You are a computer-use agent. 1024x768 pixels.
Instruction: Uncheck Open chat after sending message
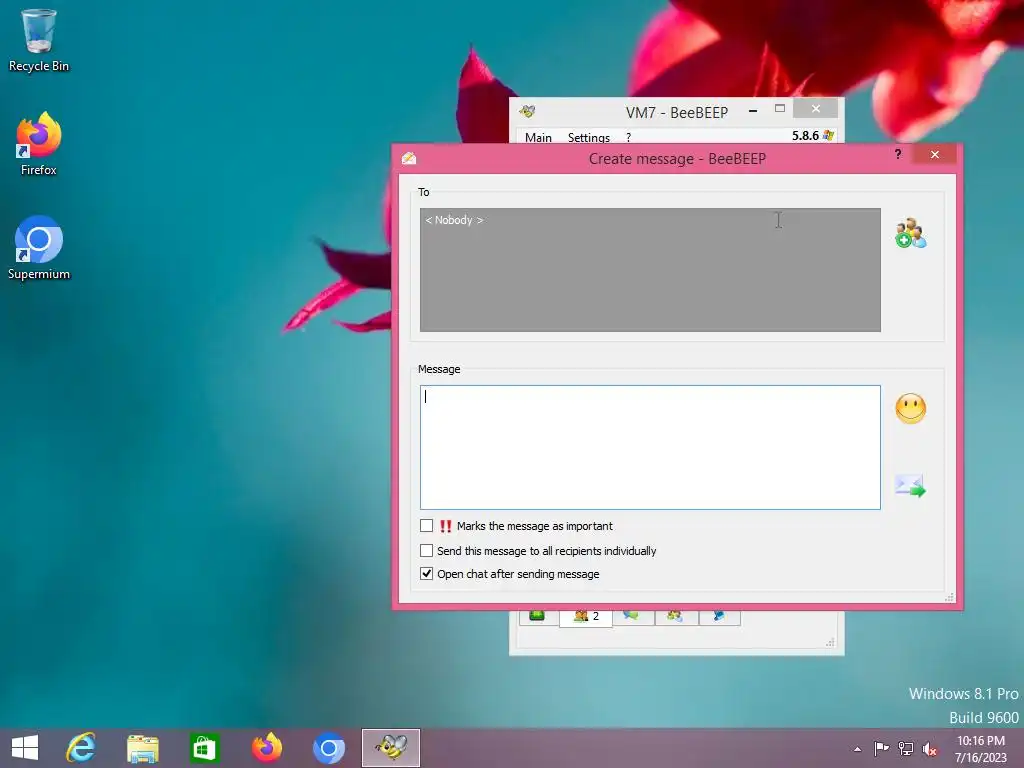coord(426,573)
